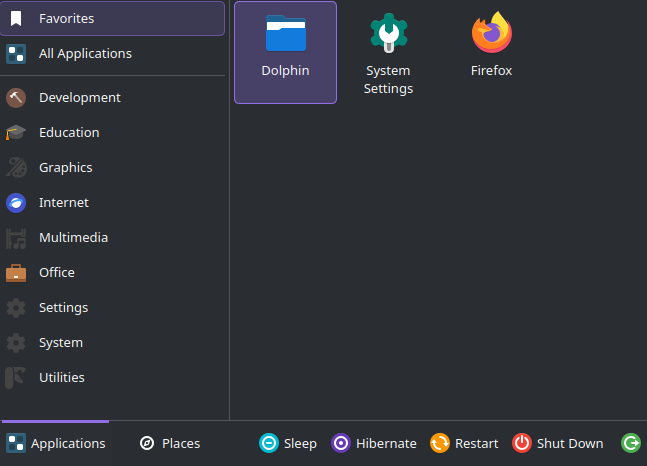
Task: Restart the computer
Action: 464,443
